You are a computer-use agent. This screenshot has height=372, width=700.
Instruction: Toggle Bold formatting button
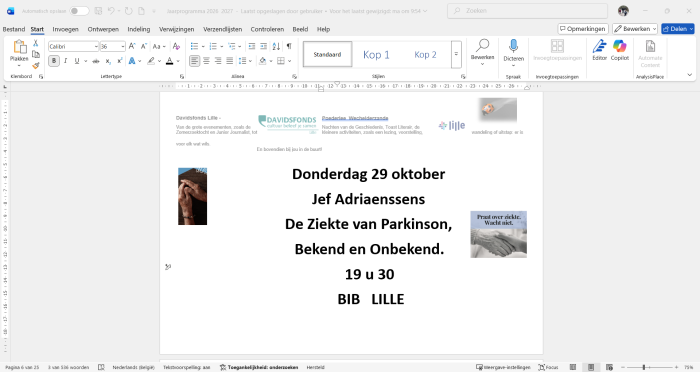click(x=54, y=61)
